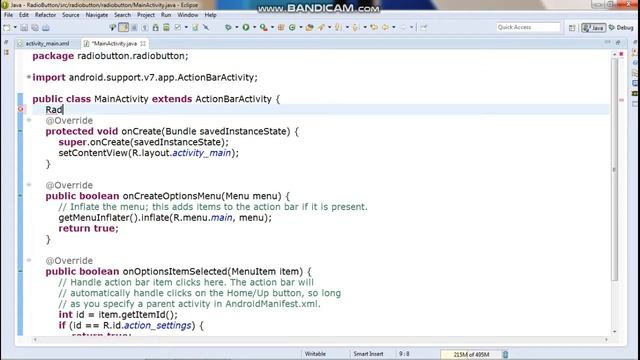
Task: Click the Print icon in the toolbar
Action: click(x=46, y=28)
